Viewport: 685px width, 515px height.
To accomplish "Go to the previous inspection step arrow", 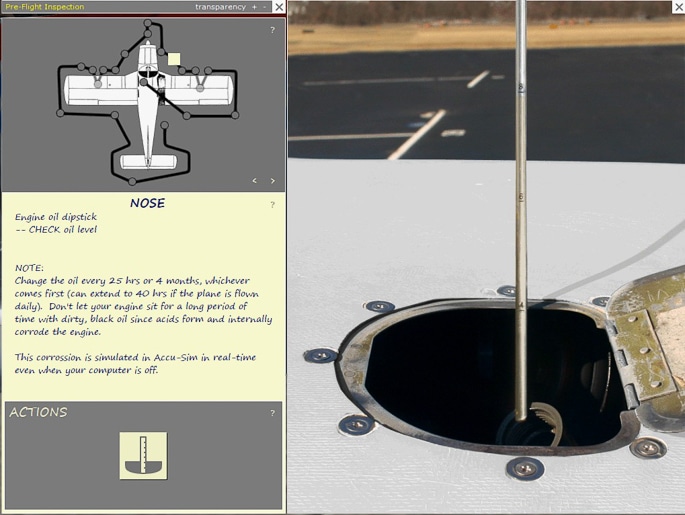I will click(255, 181).
